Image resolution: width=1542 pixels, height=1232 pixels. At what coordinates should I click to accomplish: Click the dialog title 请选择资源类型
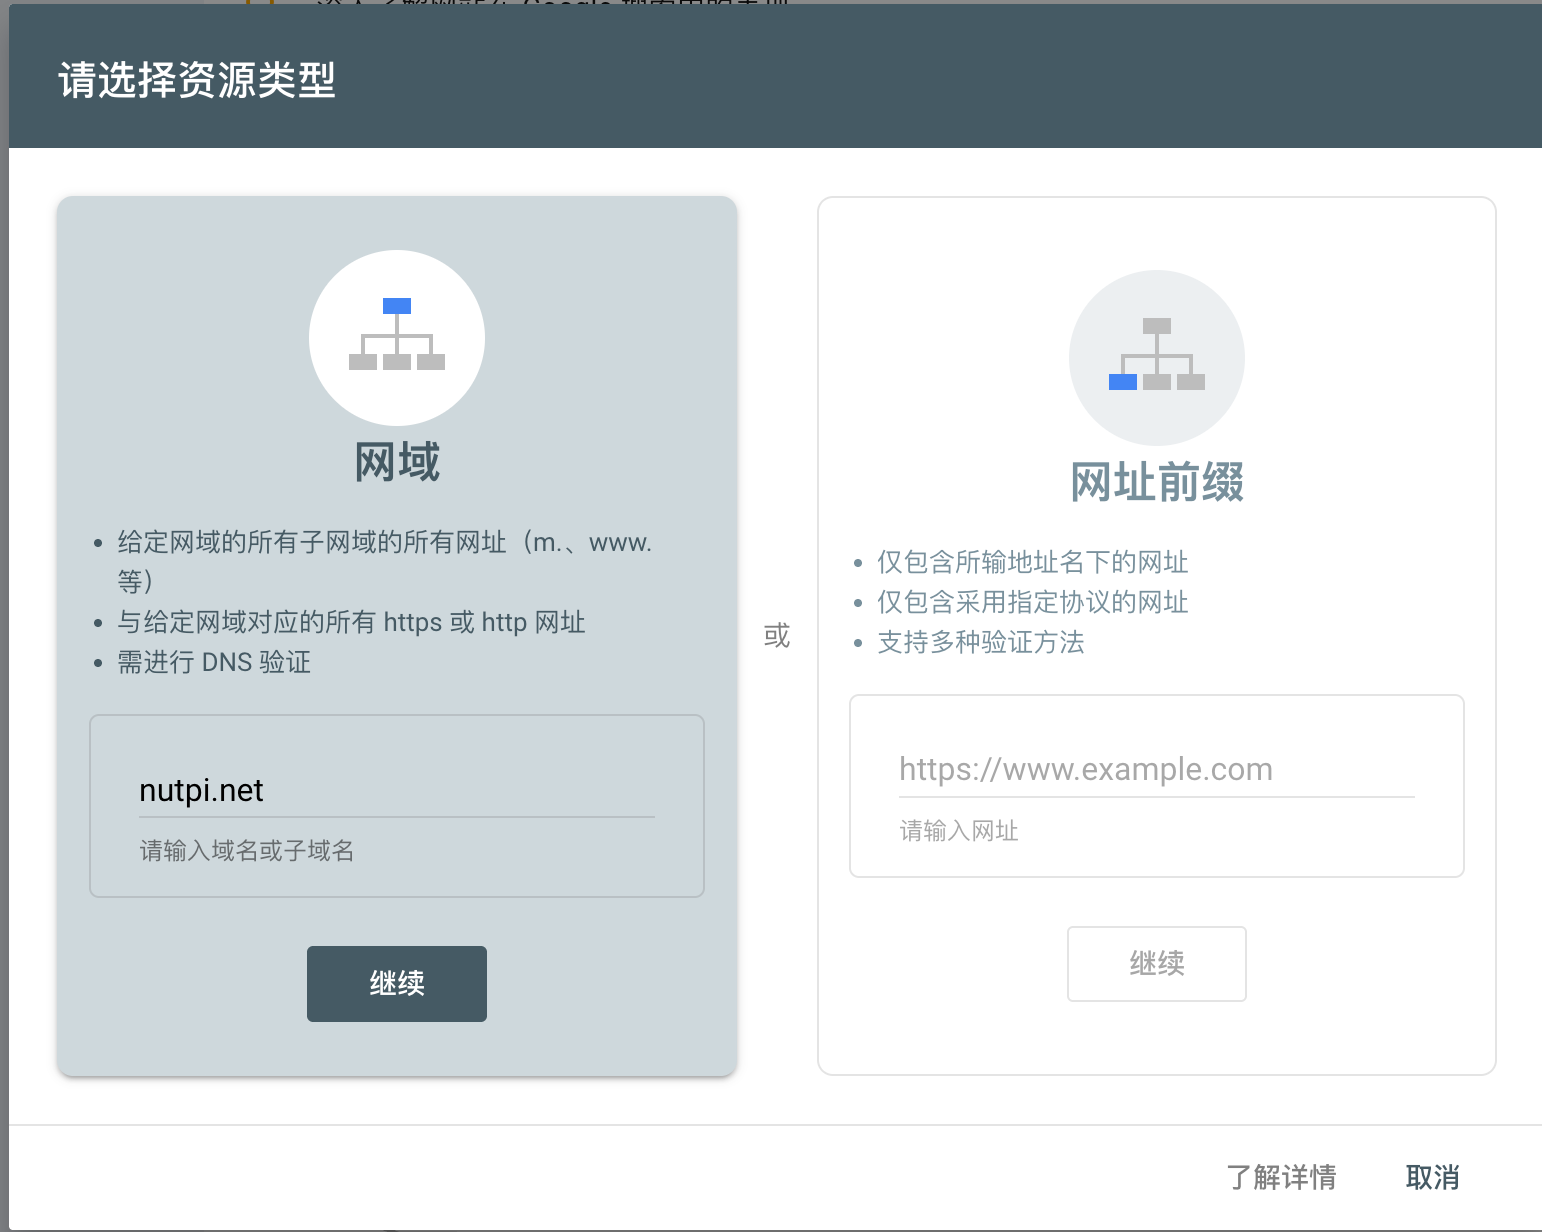[197, 80]
